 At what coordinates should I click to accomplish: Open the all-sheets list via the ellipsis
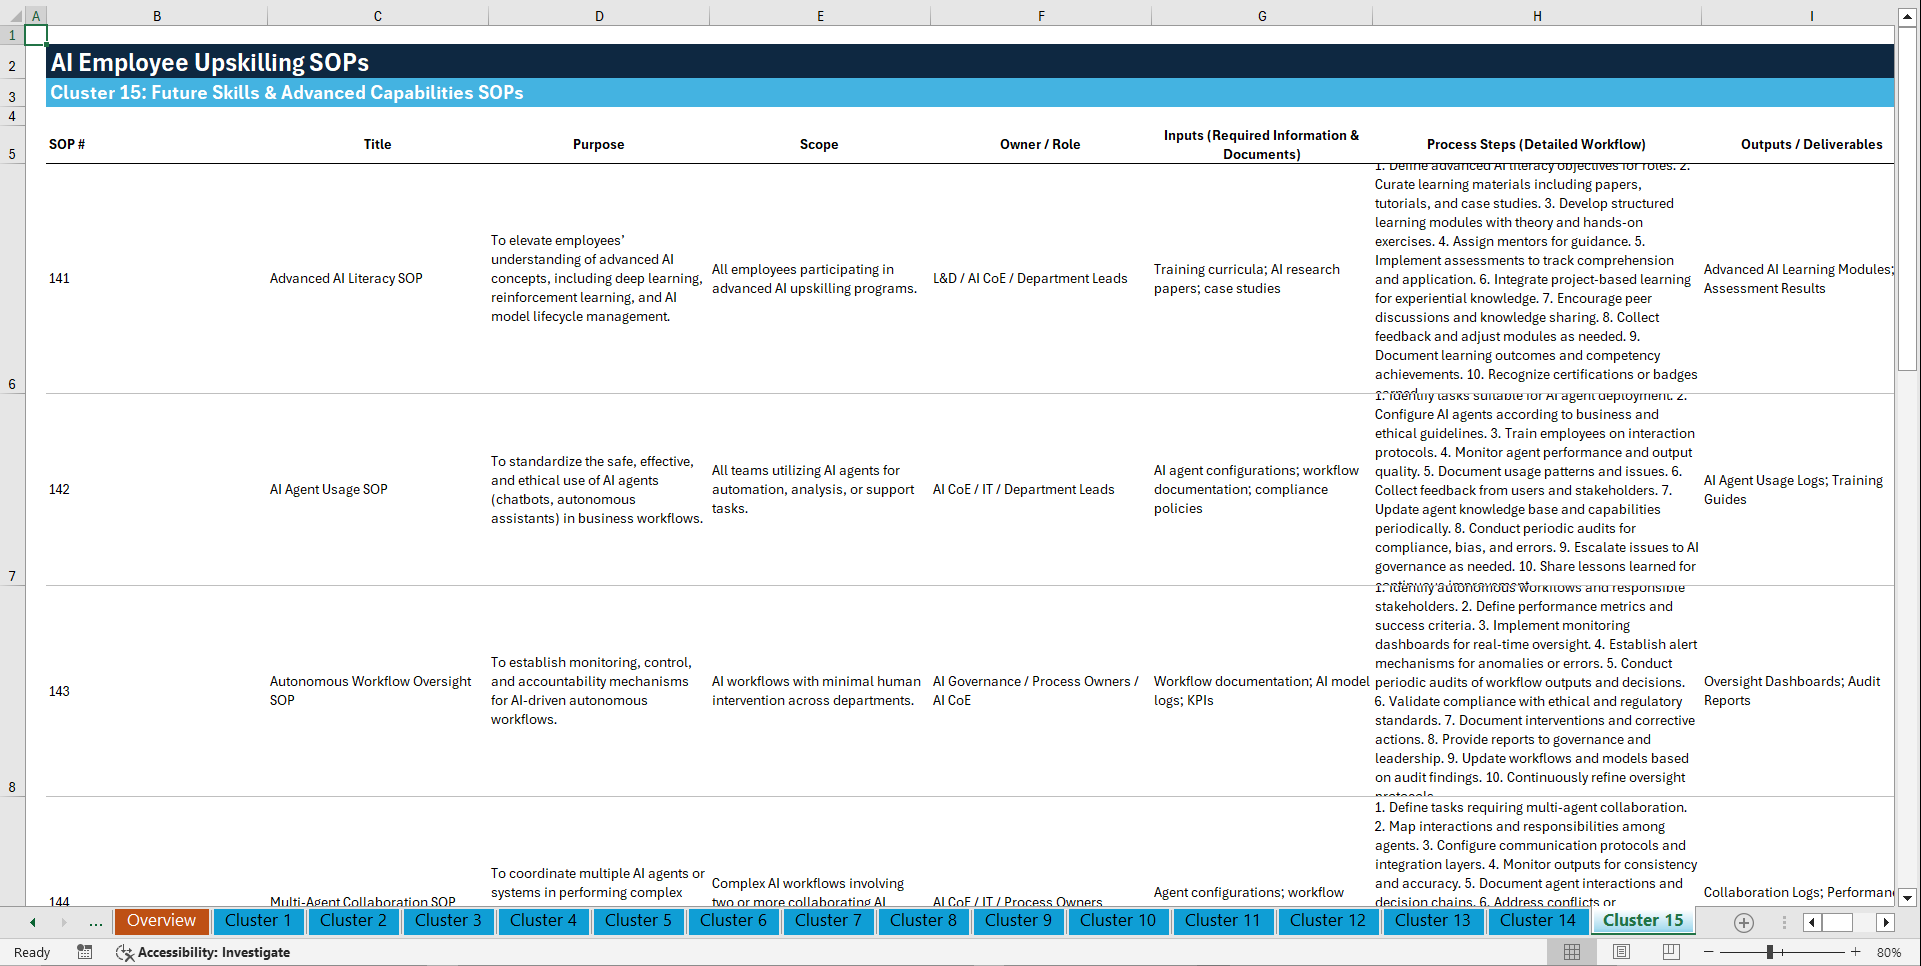point(95,922)
